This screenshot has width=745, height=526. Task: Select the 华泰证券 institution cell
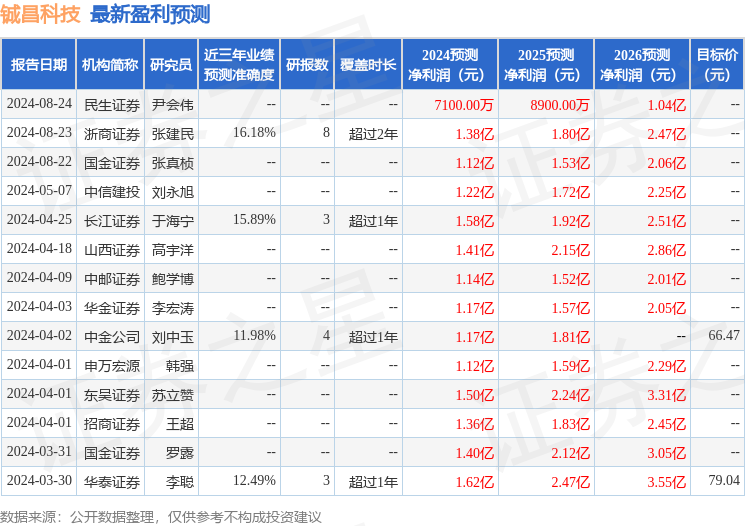[112, 481]
